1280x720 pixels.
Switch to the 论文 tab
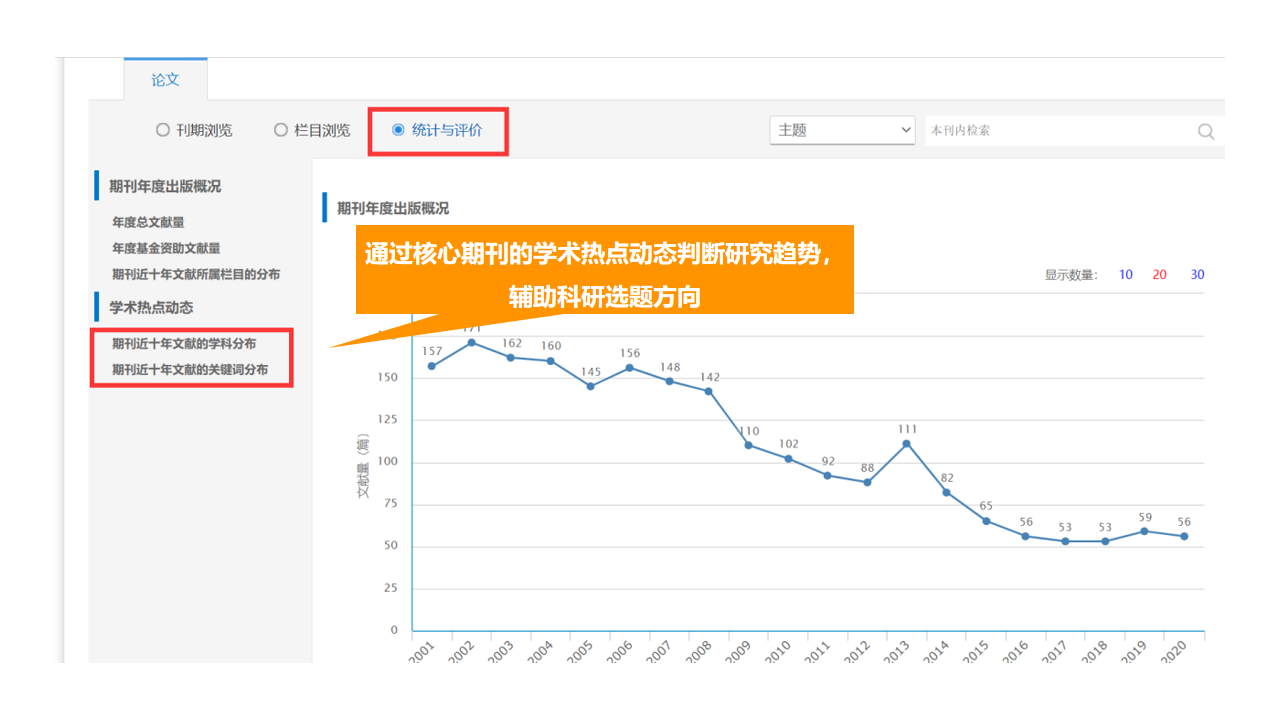coord(165,80)
